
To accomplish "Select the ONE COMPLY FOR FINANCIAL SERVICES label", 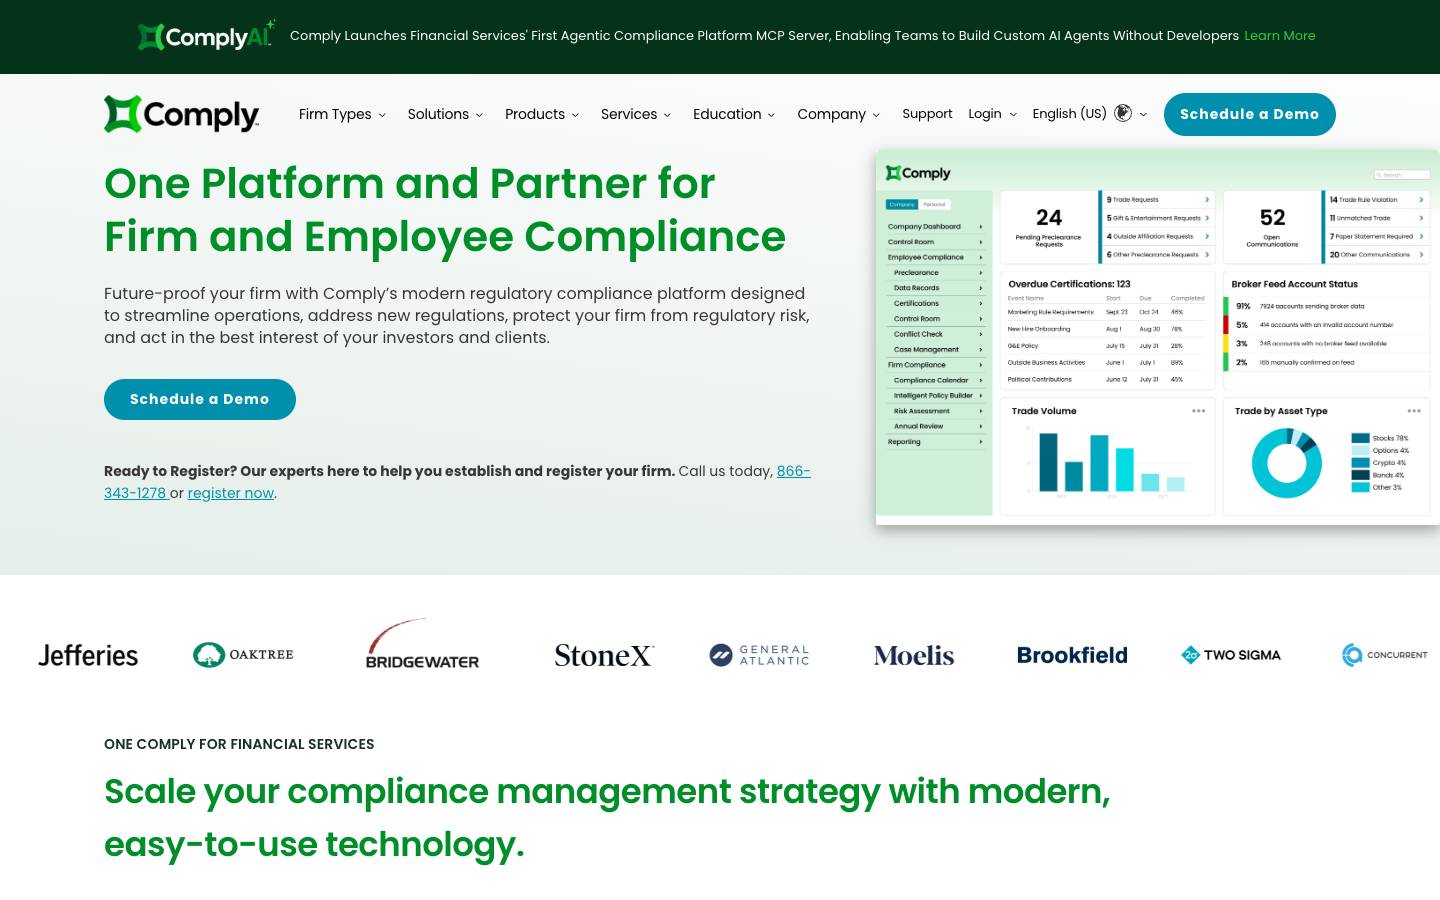I will click(x=239, y=744).
